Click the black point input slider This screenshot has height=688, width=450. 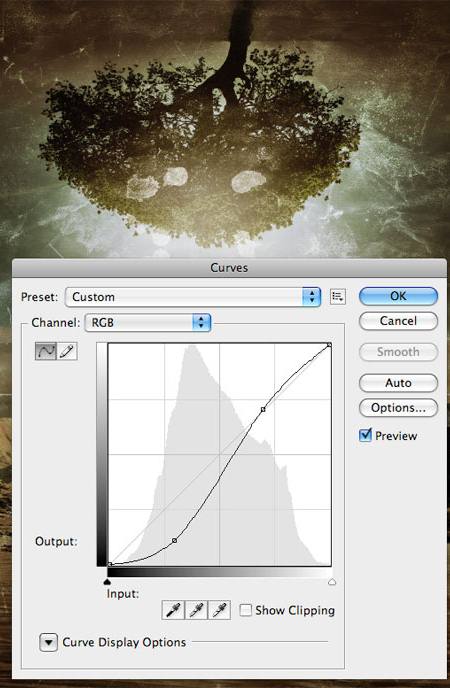107,582
